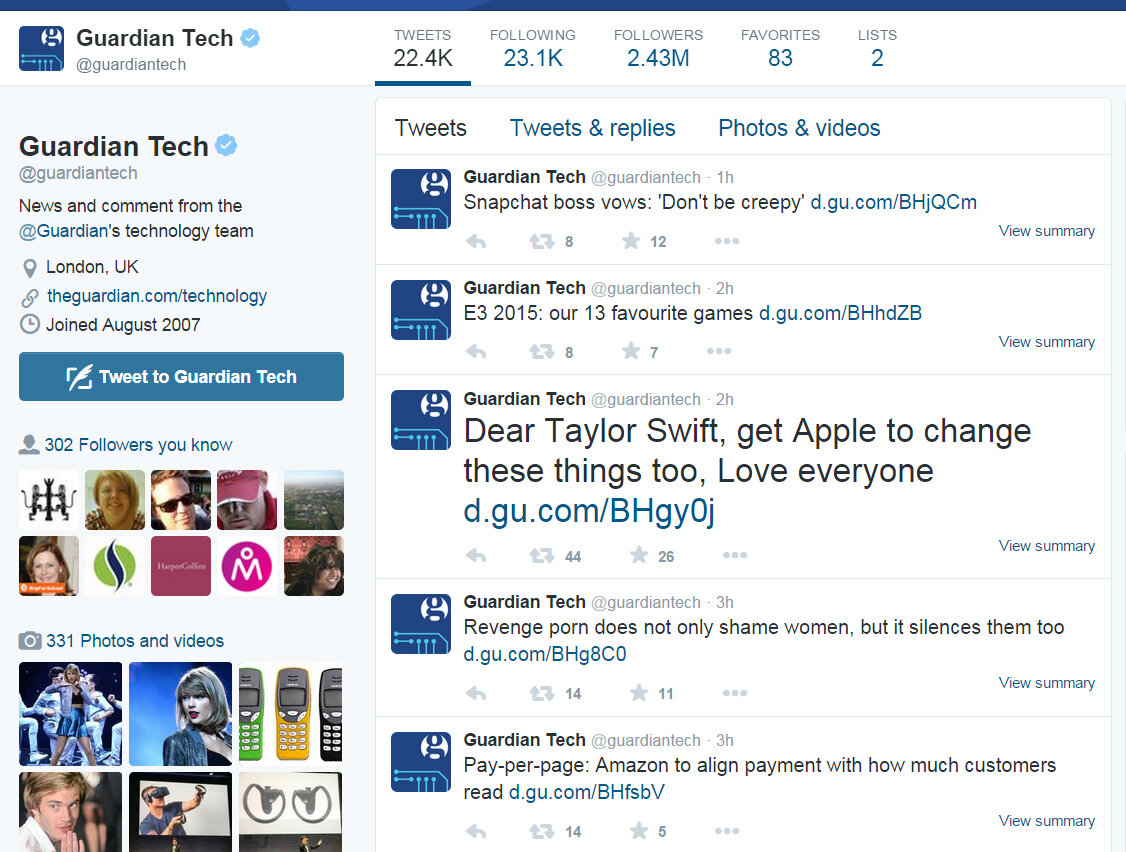Open more options on Taylor Swift tweet
The height and width of the screenshot is (852, 1126).
(735, 555)
